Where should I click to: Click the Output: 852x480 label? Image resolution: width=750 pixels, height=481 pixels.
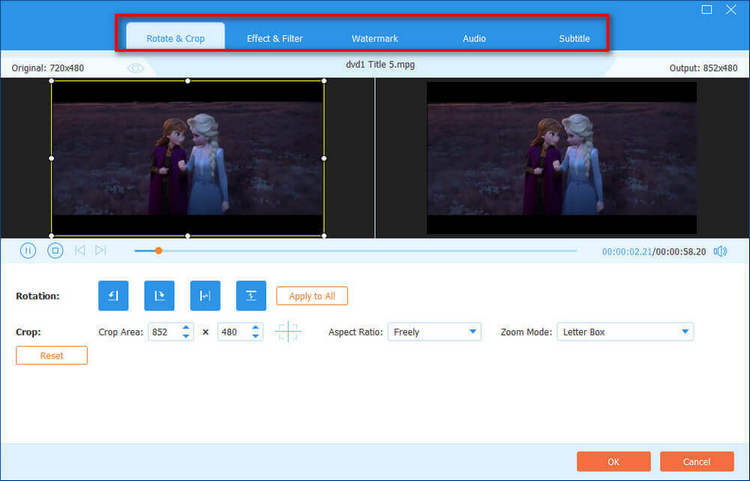tap(703, 68)
